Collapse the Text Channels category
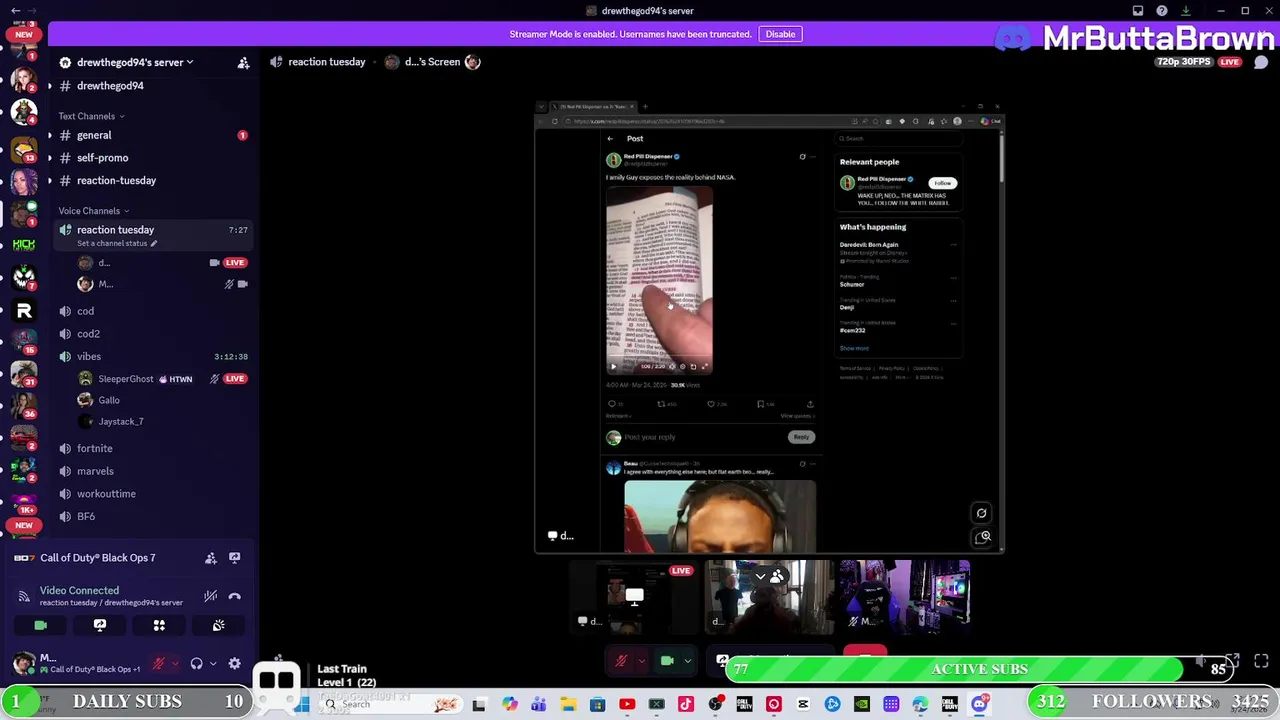This screenshot has height=720, width=1280. [x=90, y=116]
